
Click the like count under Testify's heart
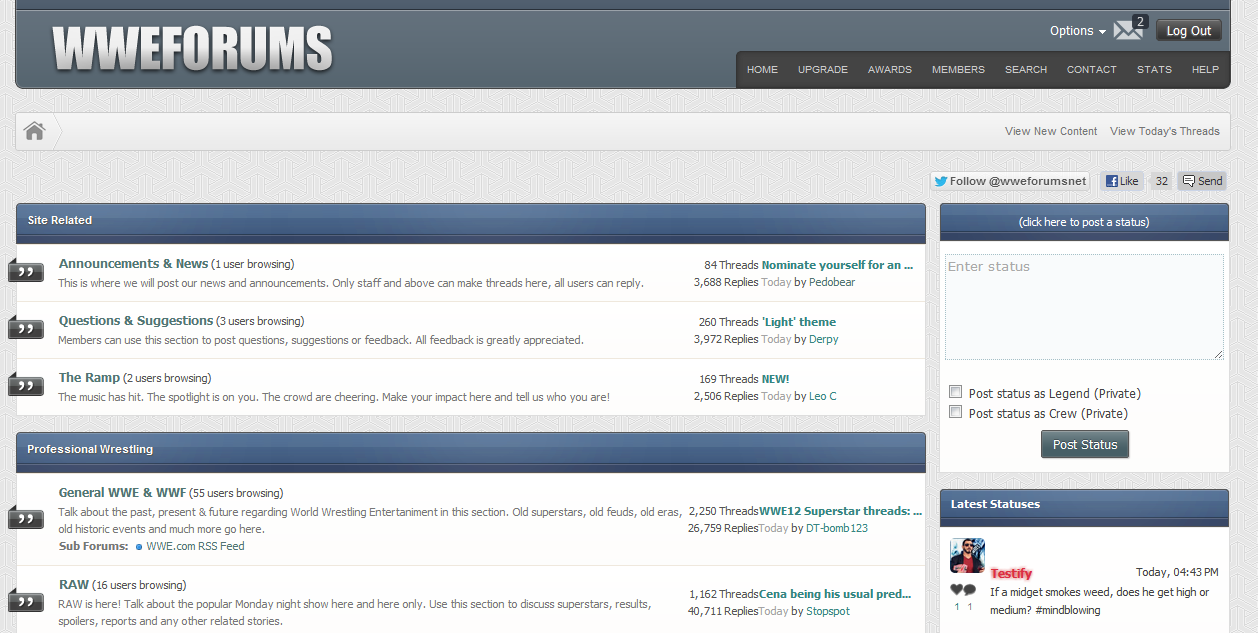[x=956, y=606]
